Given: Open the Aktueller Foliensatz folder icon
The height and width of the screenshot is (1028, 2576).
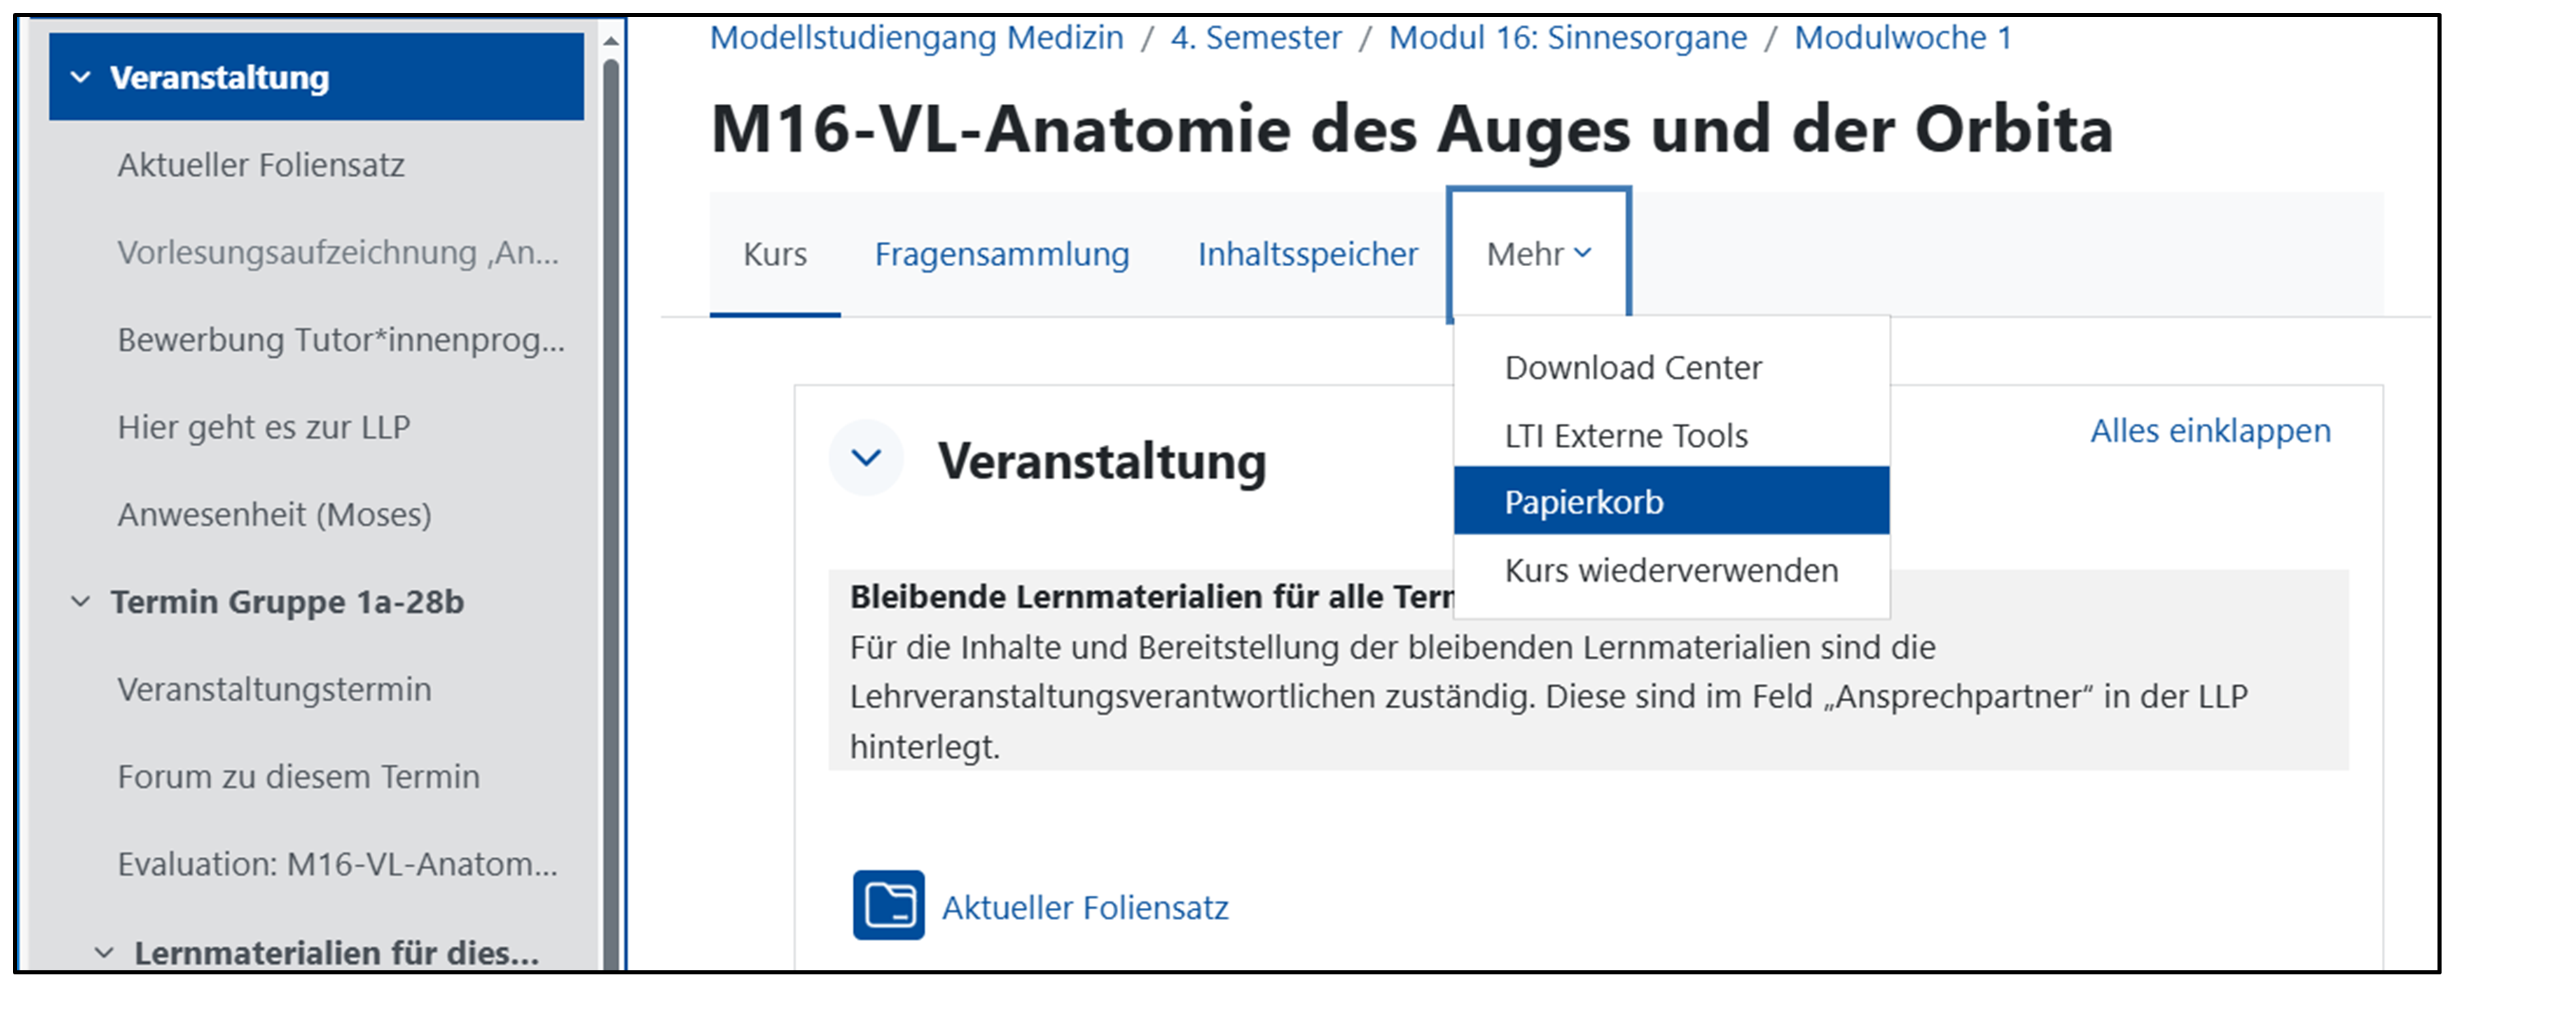Looking at the screenshot, I should 888,905.
